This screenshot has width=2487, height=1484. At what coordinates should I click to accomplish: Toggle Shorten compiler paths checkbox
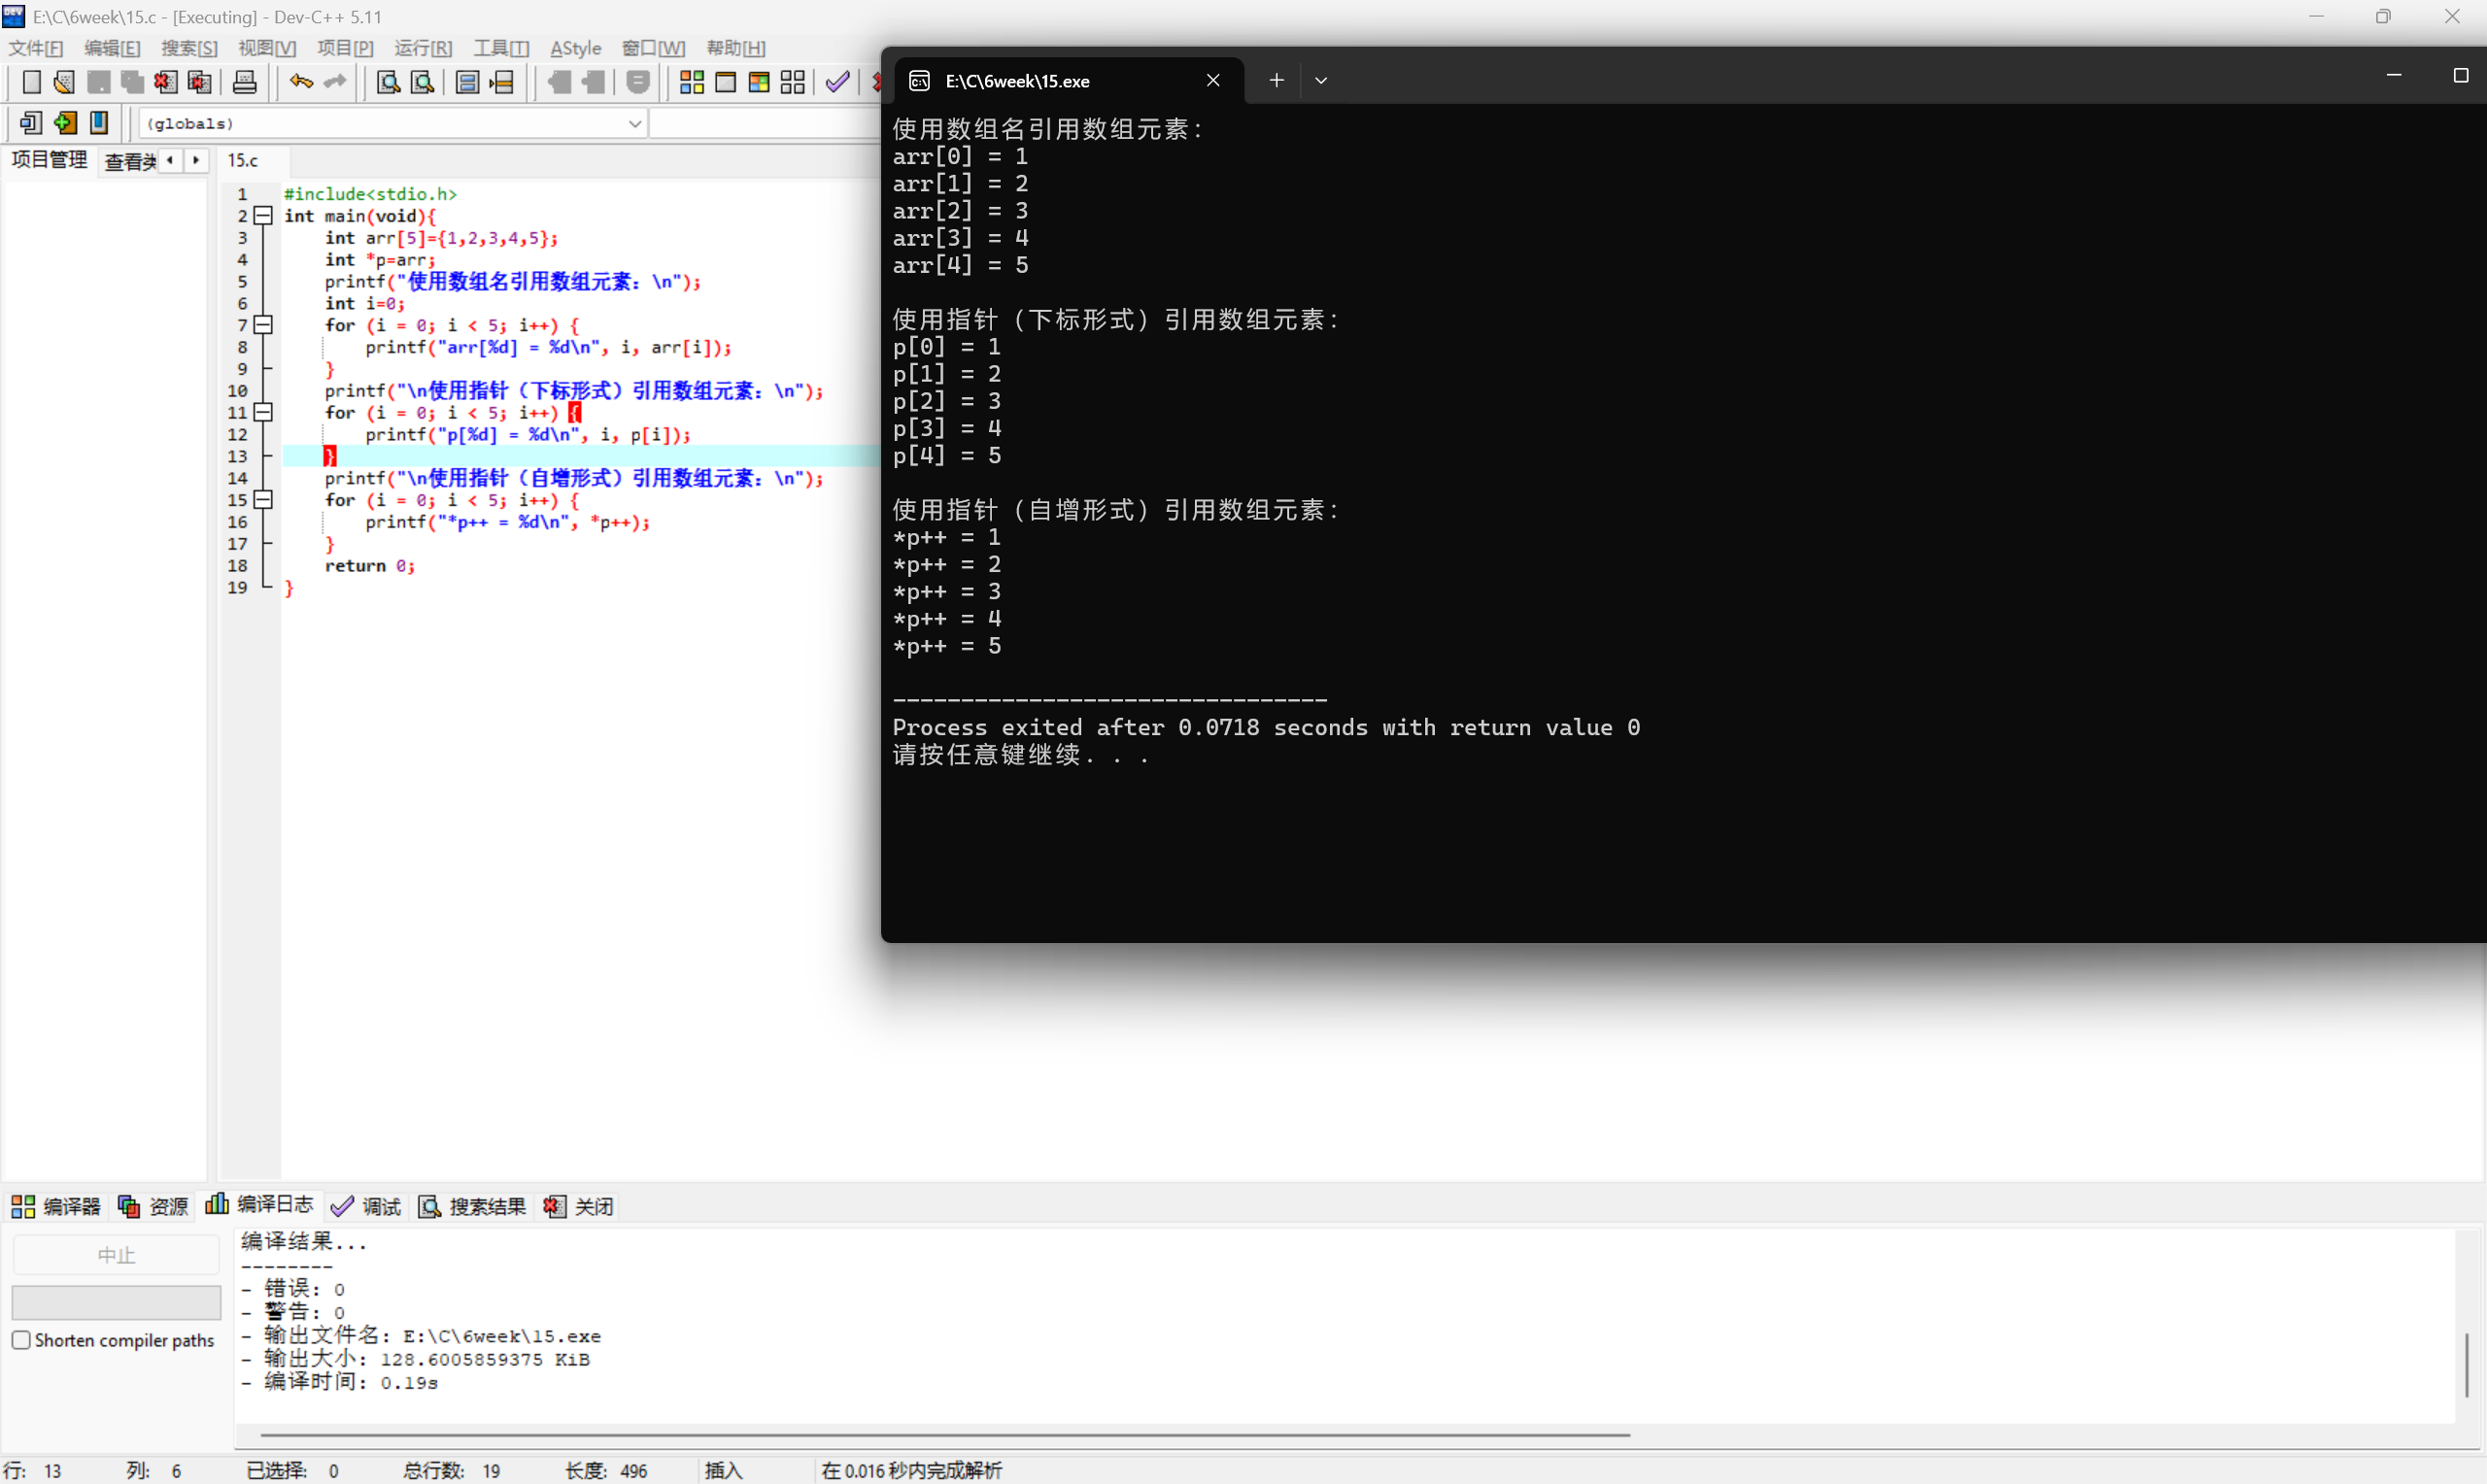[x=21, y=1340]
